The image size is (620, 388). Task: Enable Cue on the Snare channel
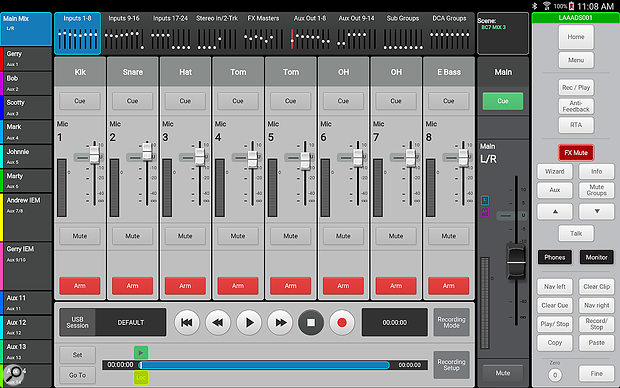(132, 101)
